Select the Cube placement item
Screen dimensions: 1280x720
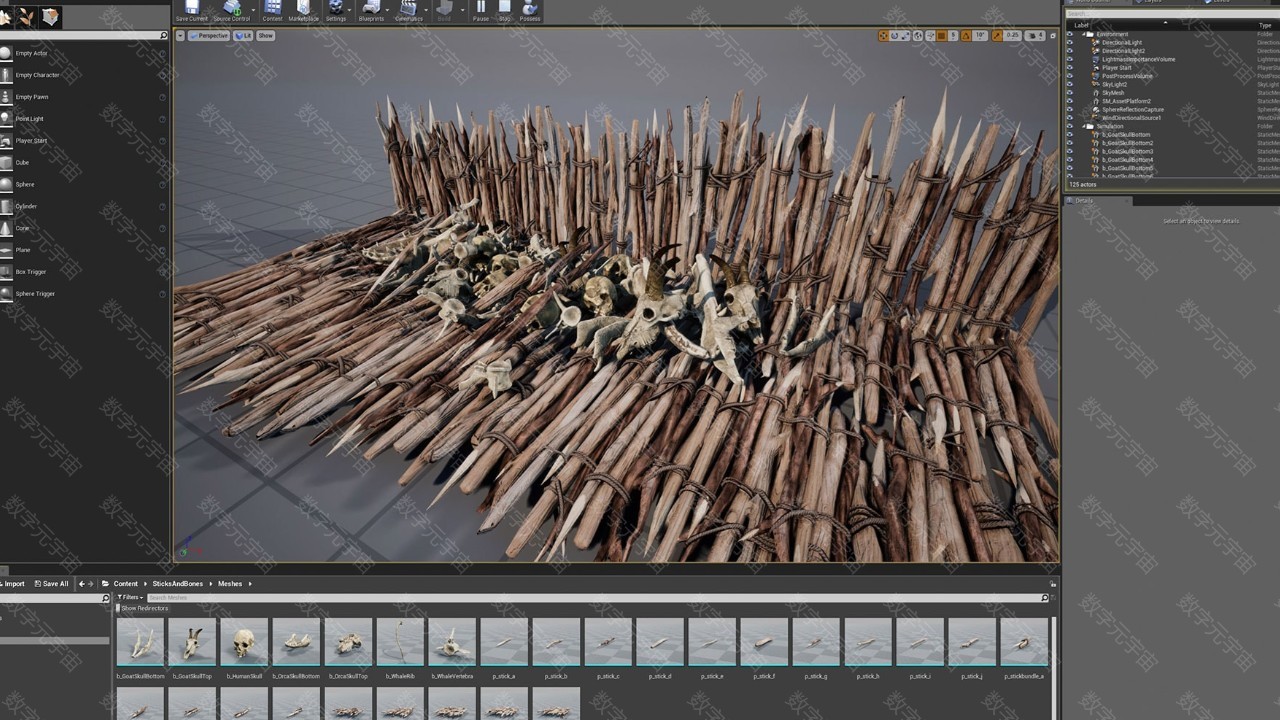click(x=84, y=163)
